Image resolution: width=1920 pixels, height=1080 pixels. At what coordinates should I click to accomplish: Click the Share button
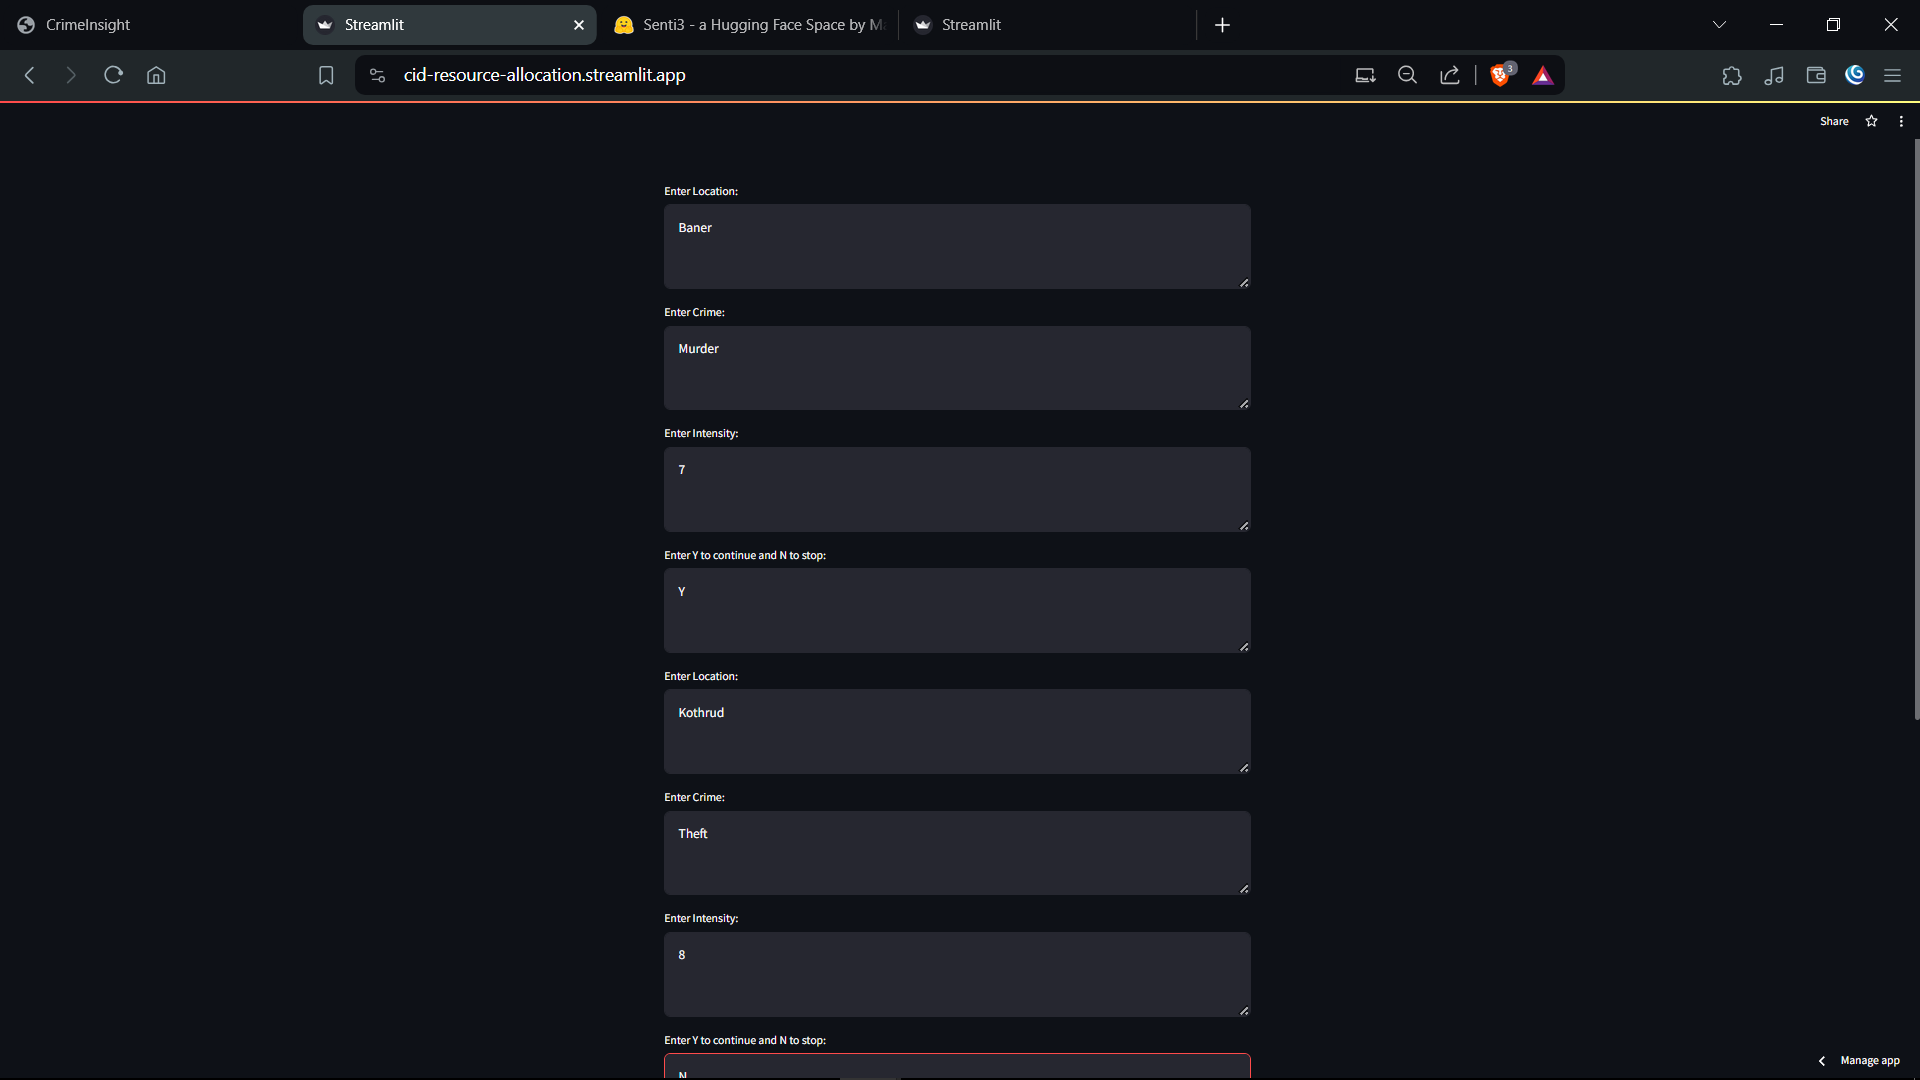[x=1834, y=121]
